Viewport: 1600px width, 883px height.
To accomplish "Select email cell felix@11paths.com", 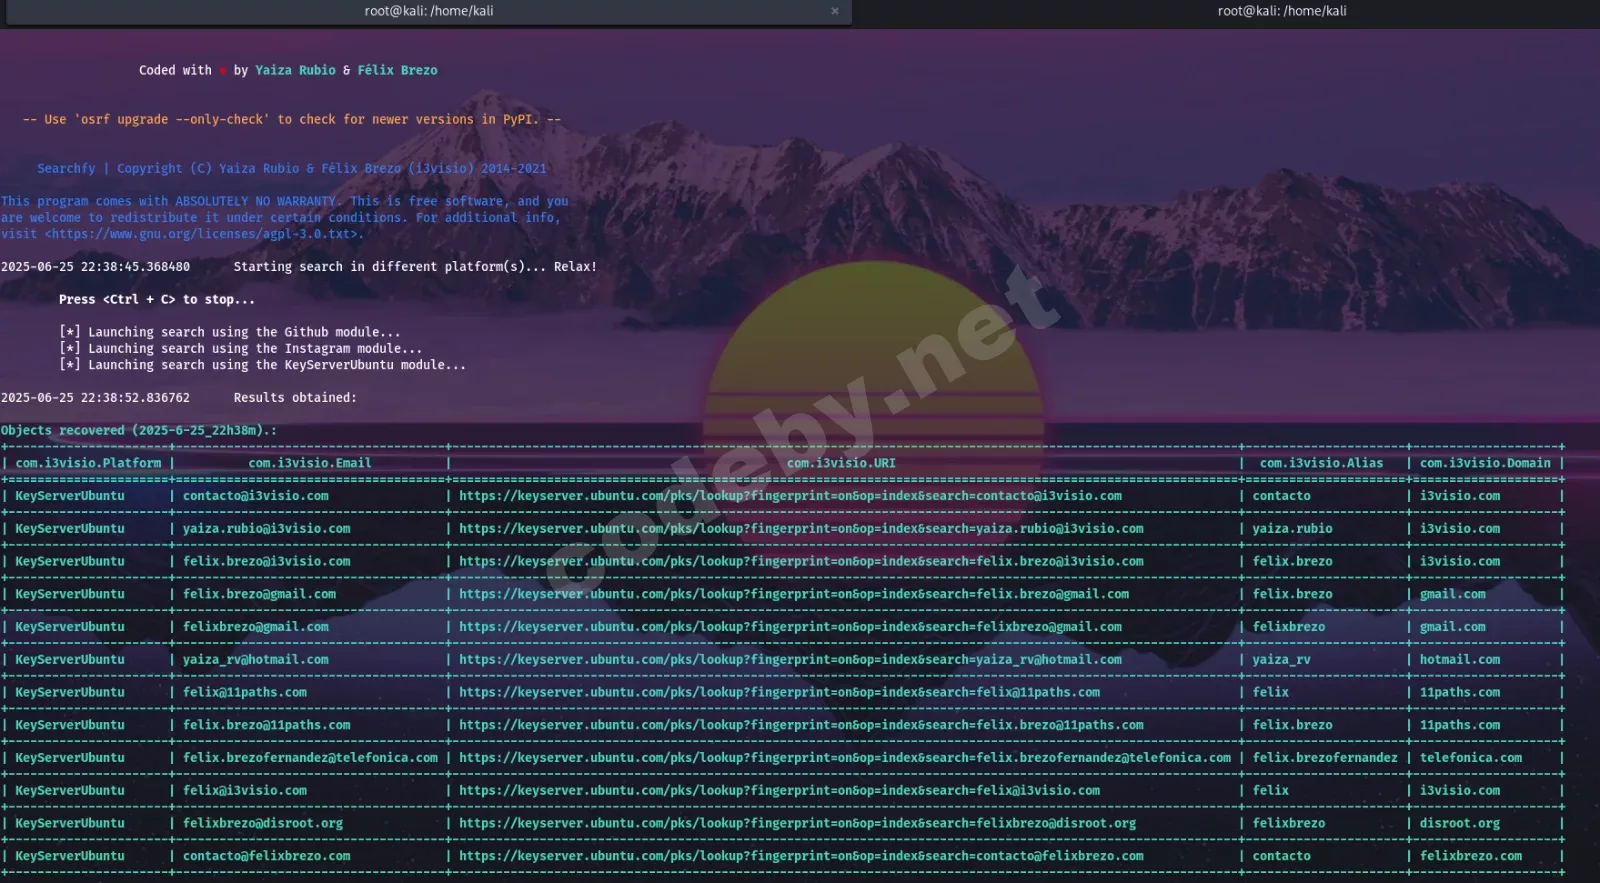I will pos(244,692).
